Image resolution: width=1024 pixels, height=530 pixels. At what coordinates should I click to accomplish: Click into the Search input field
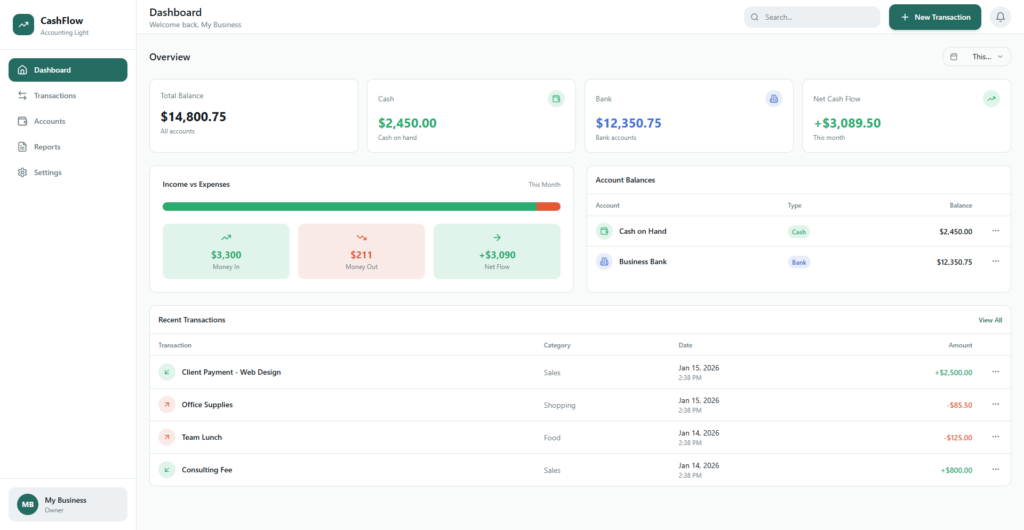pos(817,17)
